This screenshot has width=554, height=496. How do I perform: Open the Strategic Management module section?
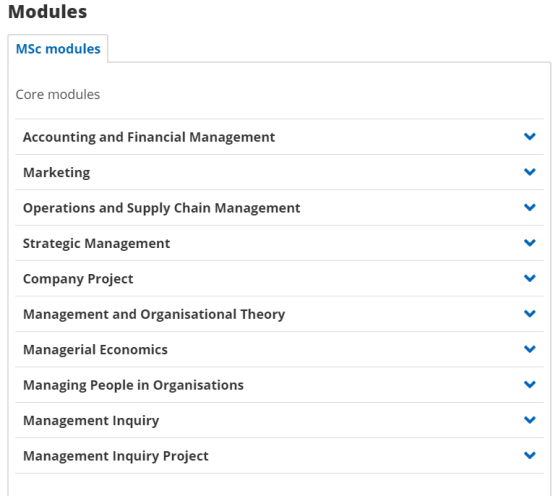pos(96,243)
